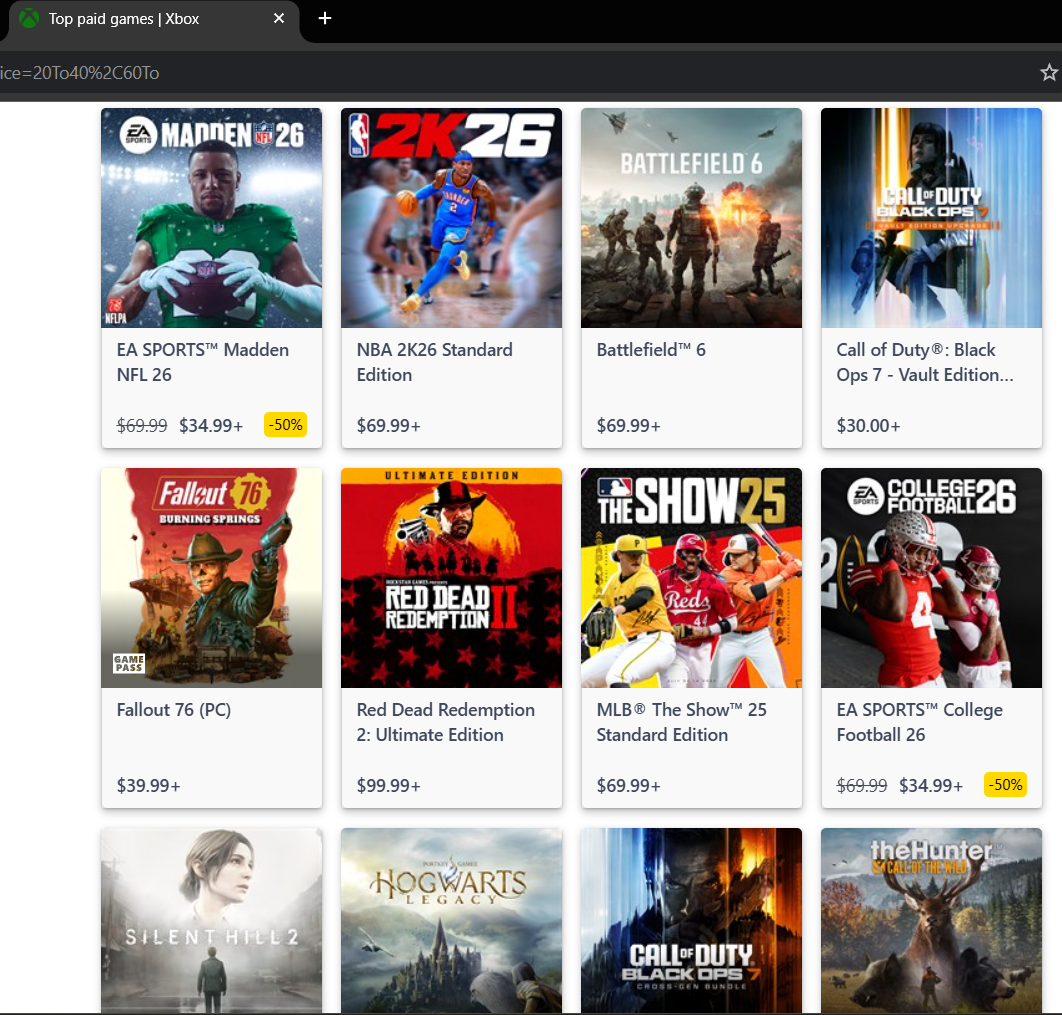Image resolution: width=1062 pixels, height=1015 pixels.
Task: Open the Hogwarts Legacy cover art
Action: 451,921
